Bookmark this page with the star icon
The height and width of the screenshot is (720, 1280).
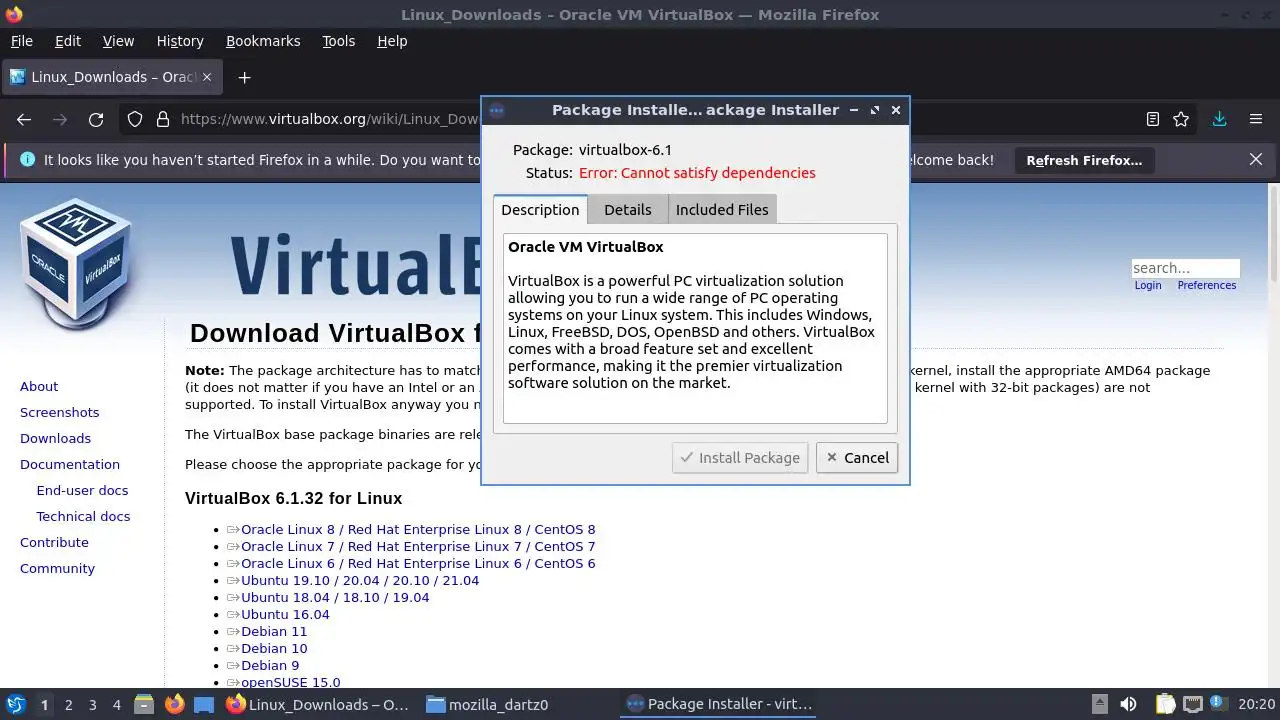(x=1181, y=119)
